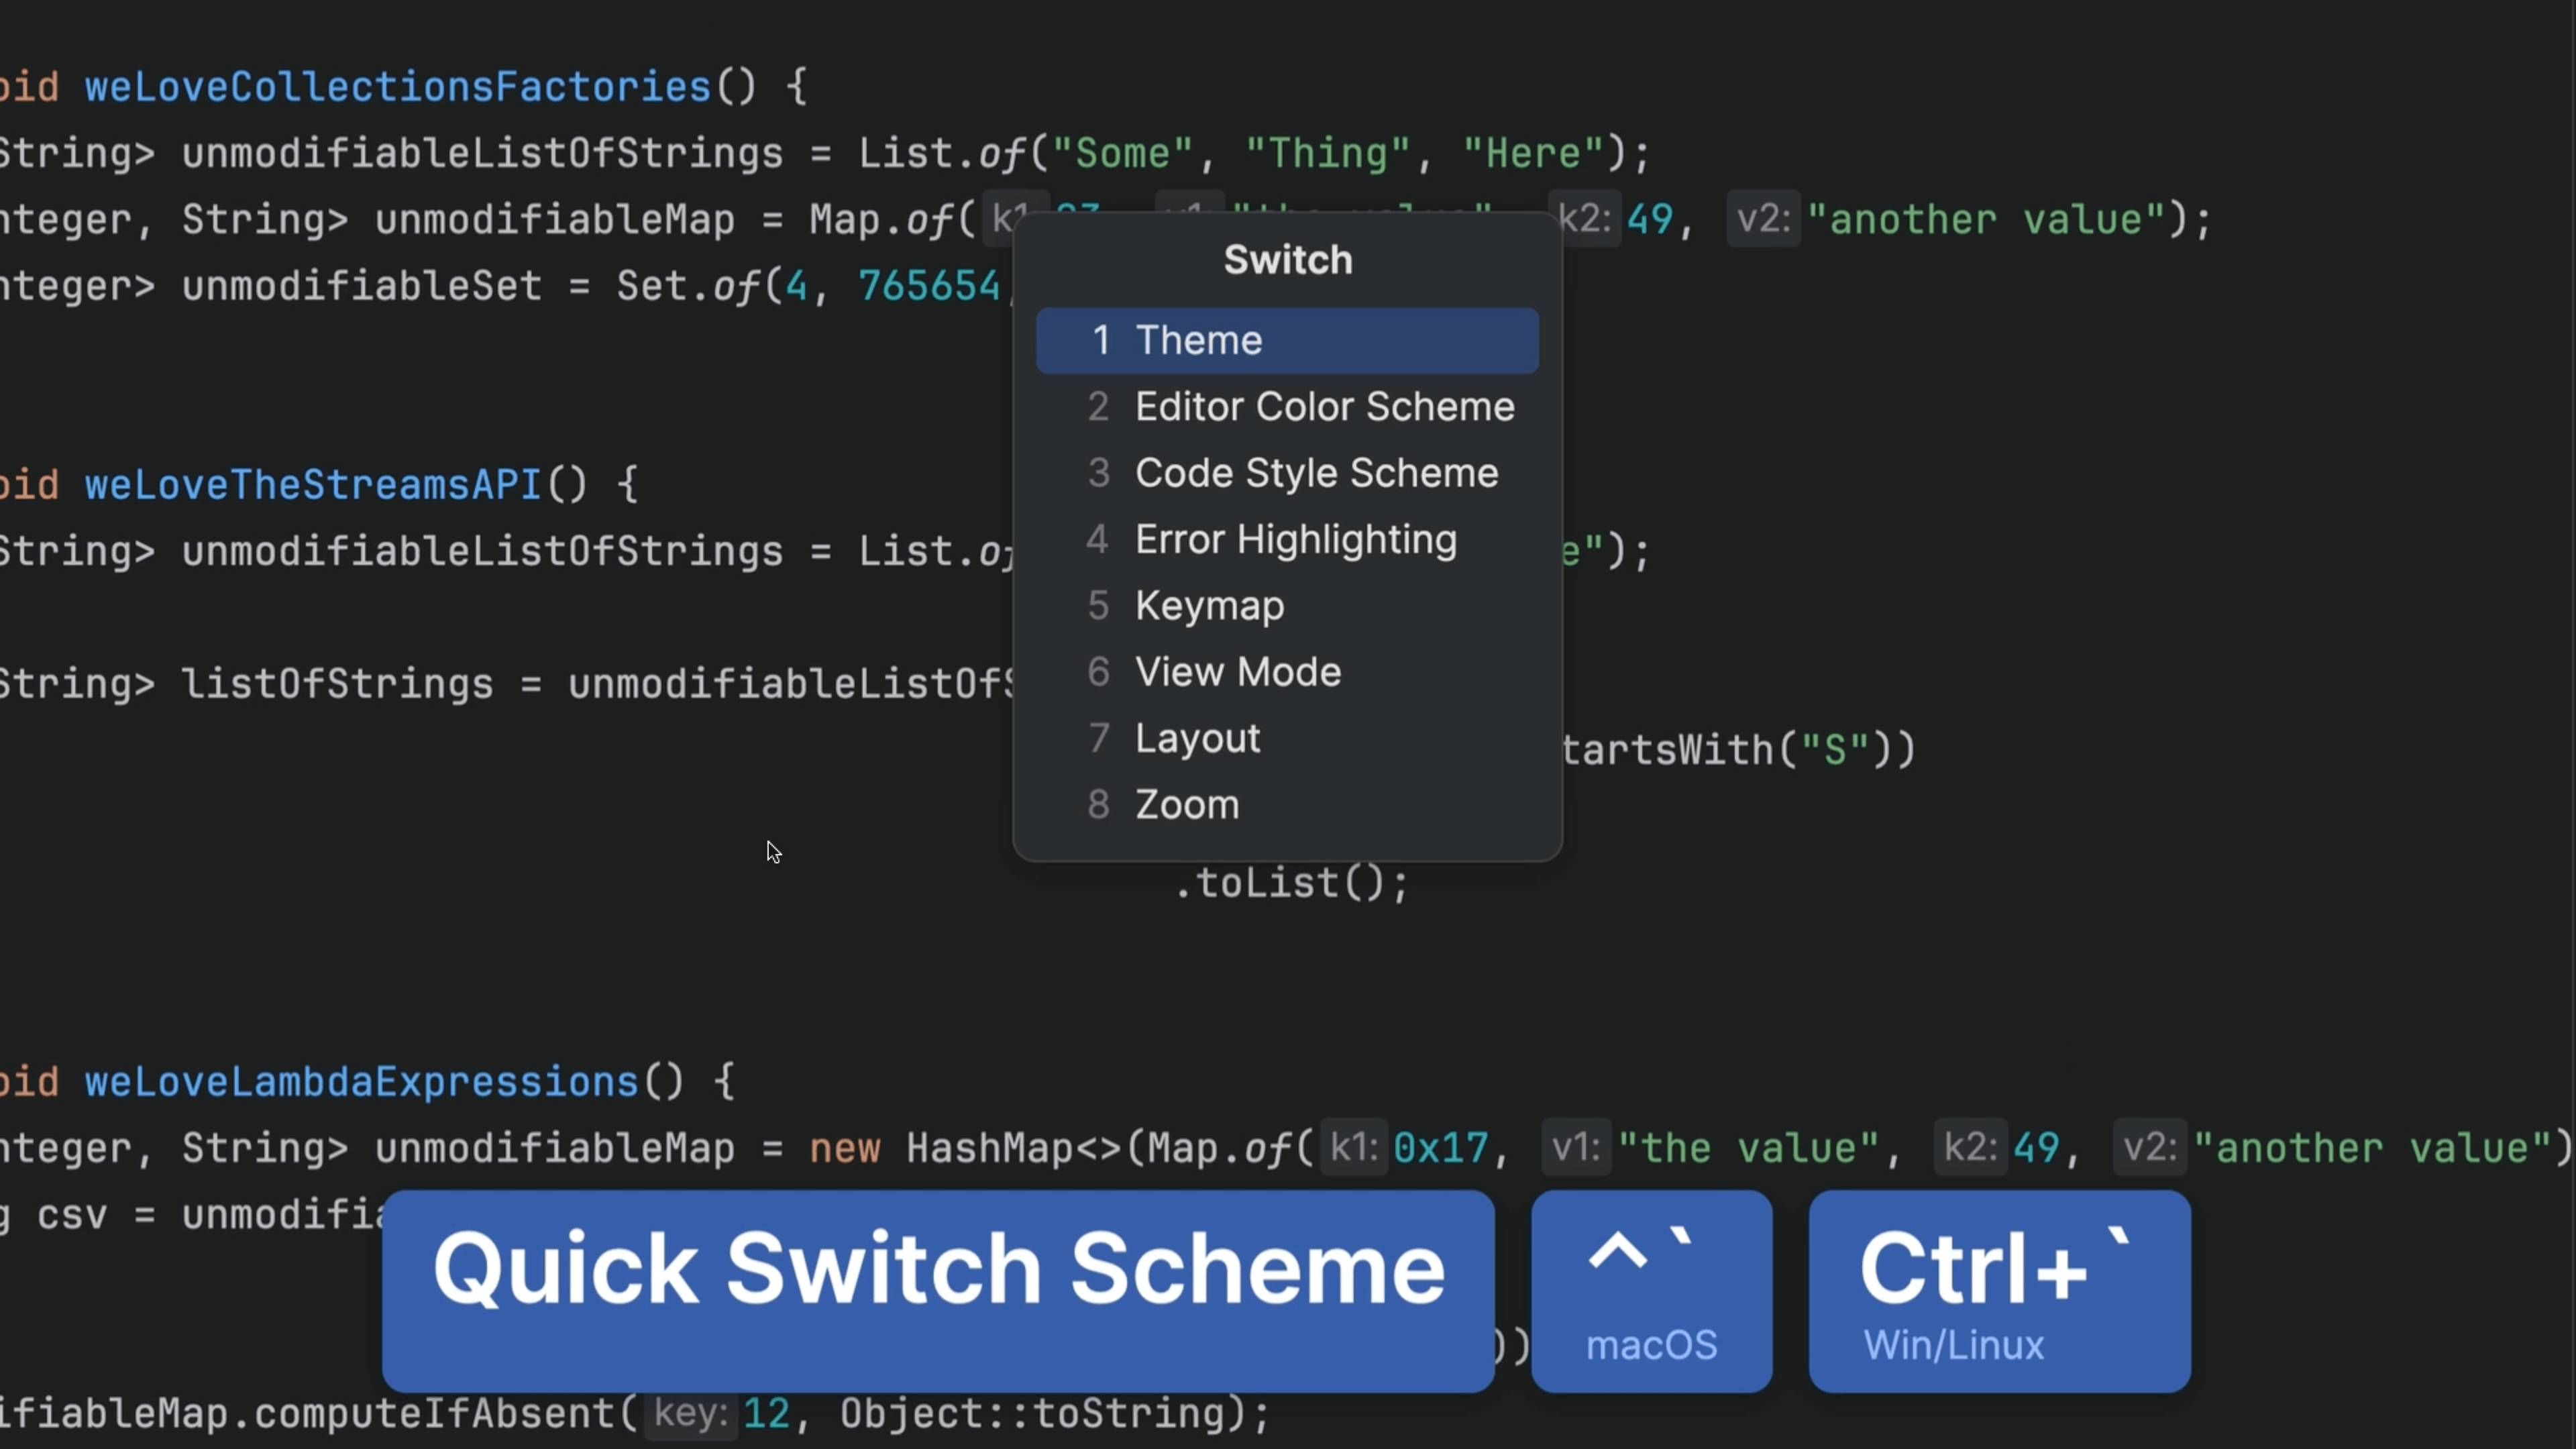2576x1449 pixels.
Task: Click the weLoveTheStreamsAPI method name
Action: pos(312,485)
